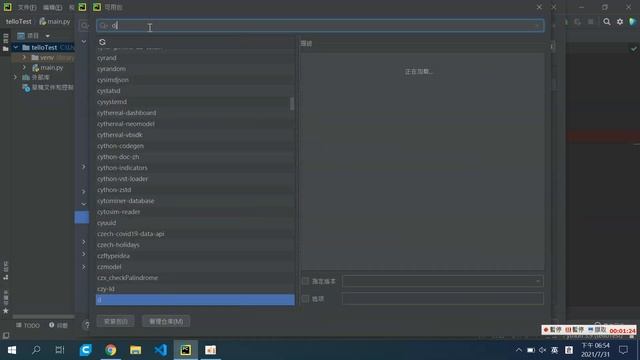The height and width of the screenshot is (360, 640).
Task: Switch to PyCharm in the taskbar
Action: (x=186, y=350)
